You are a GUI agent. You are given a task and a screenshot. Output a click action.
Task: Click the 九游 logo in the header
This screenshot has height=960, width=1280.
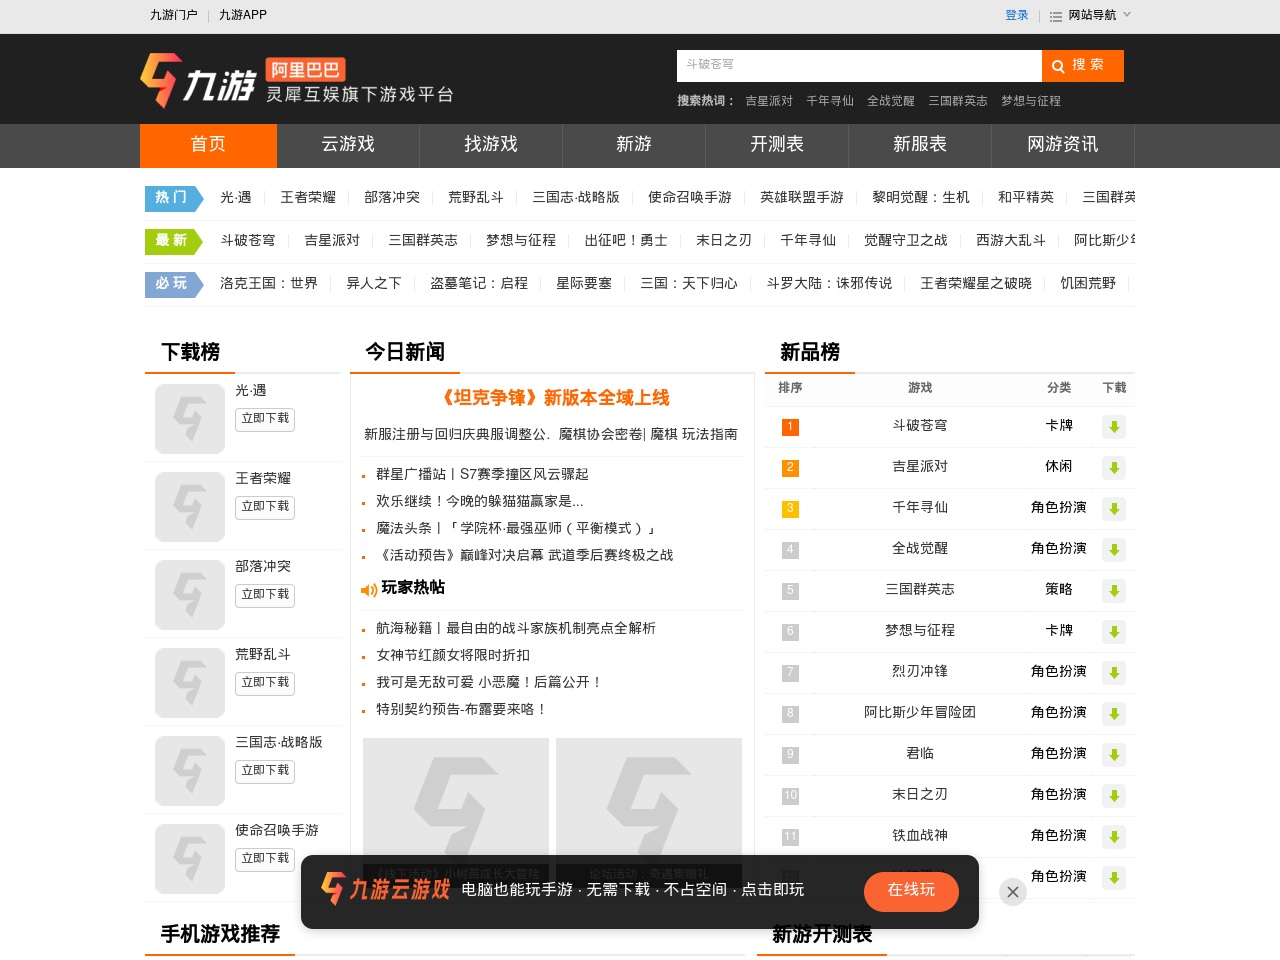[198, 80]
